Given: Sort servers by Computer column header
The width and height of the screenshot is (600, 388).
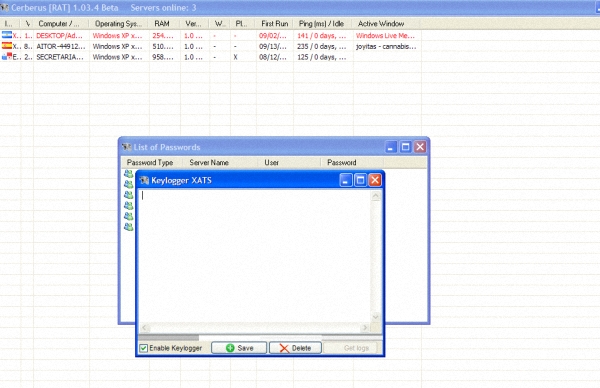Looking at the screenshot, I should coord(61,24).
